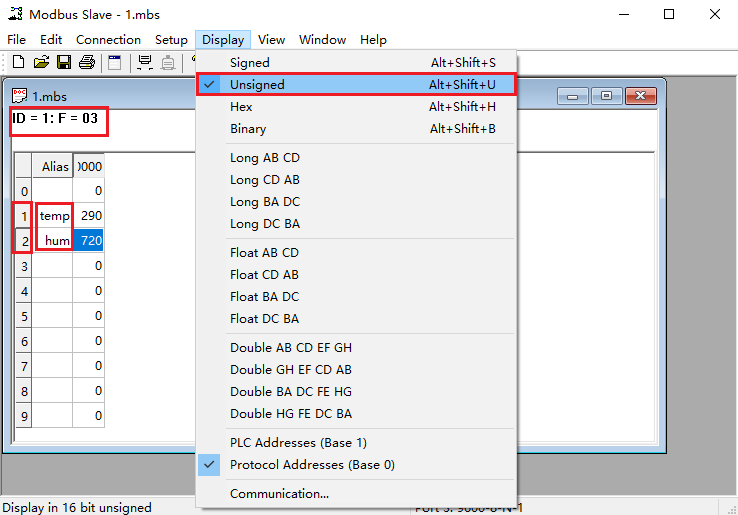Click the 1.mbs document icon in child window

tap(19, 96)
